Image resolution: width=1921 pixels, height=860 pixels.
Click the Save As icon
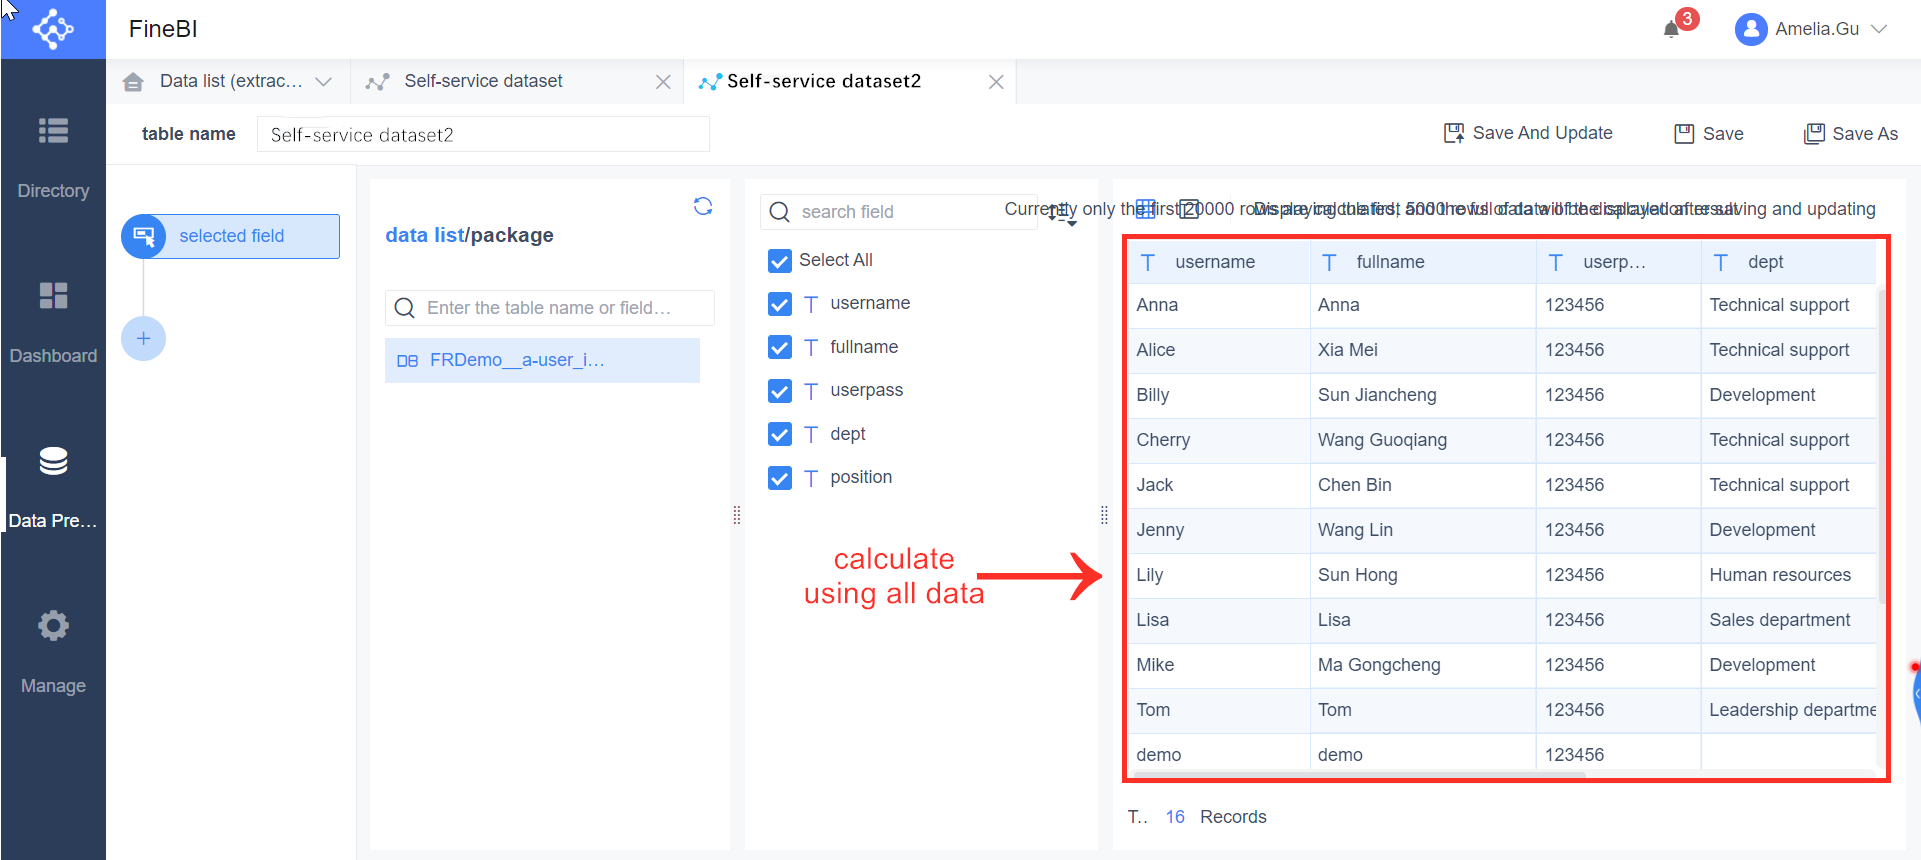(1814, 134)
